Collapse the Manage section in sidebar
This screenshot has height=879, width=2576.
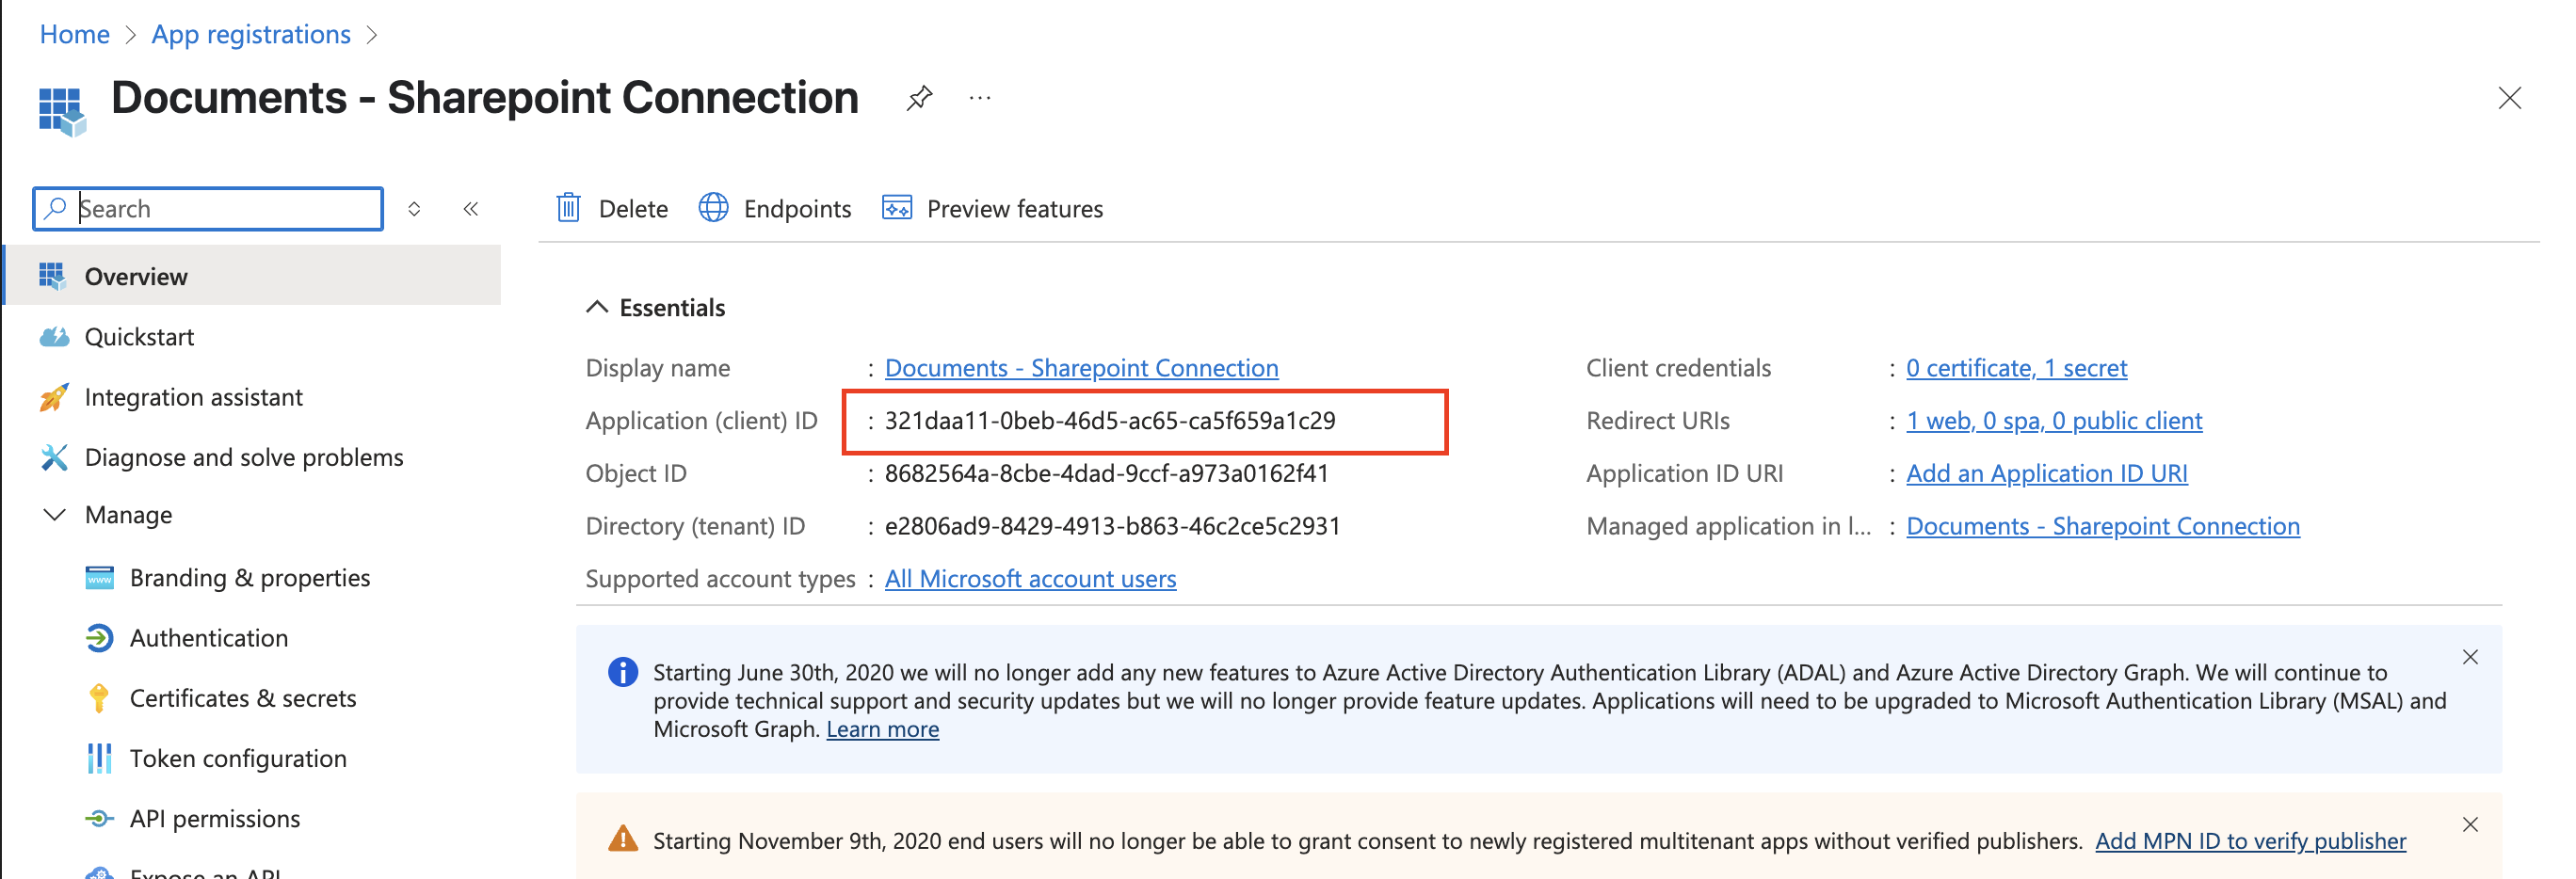(55, 514)
